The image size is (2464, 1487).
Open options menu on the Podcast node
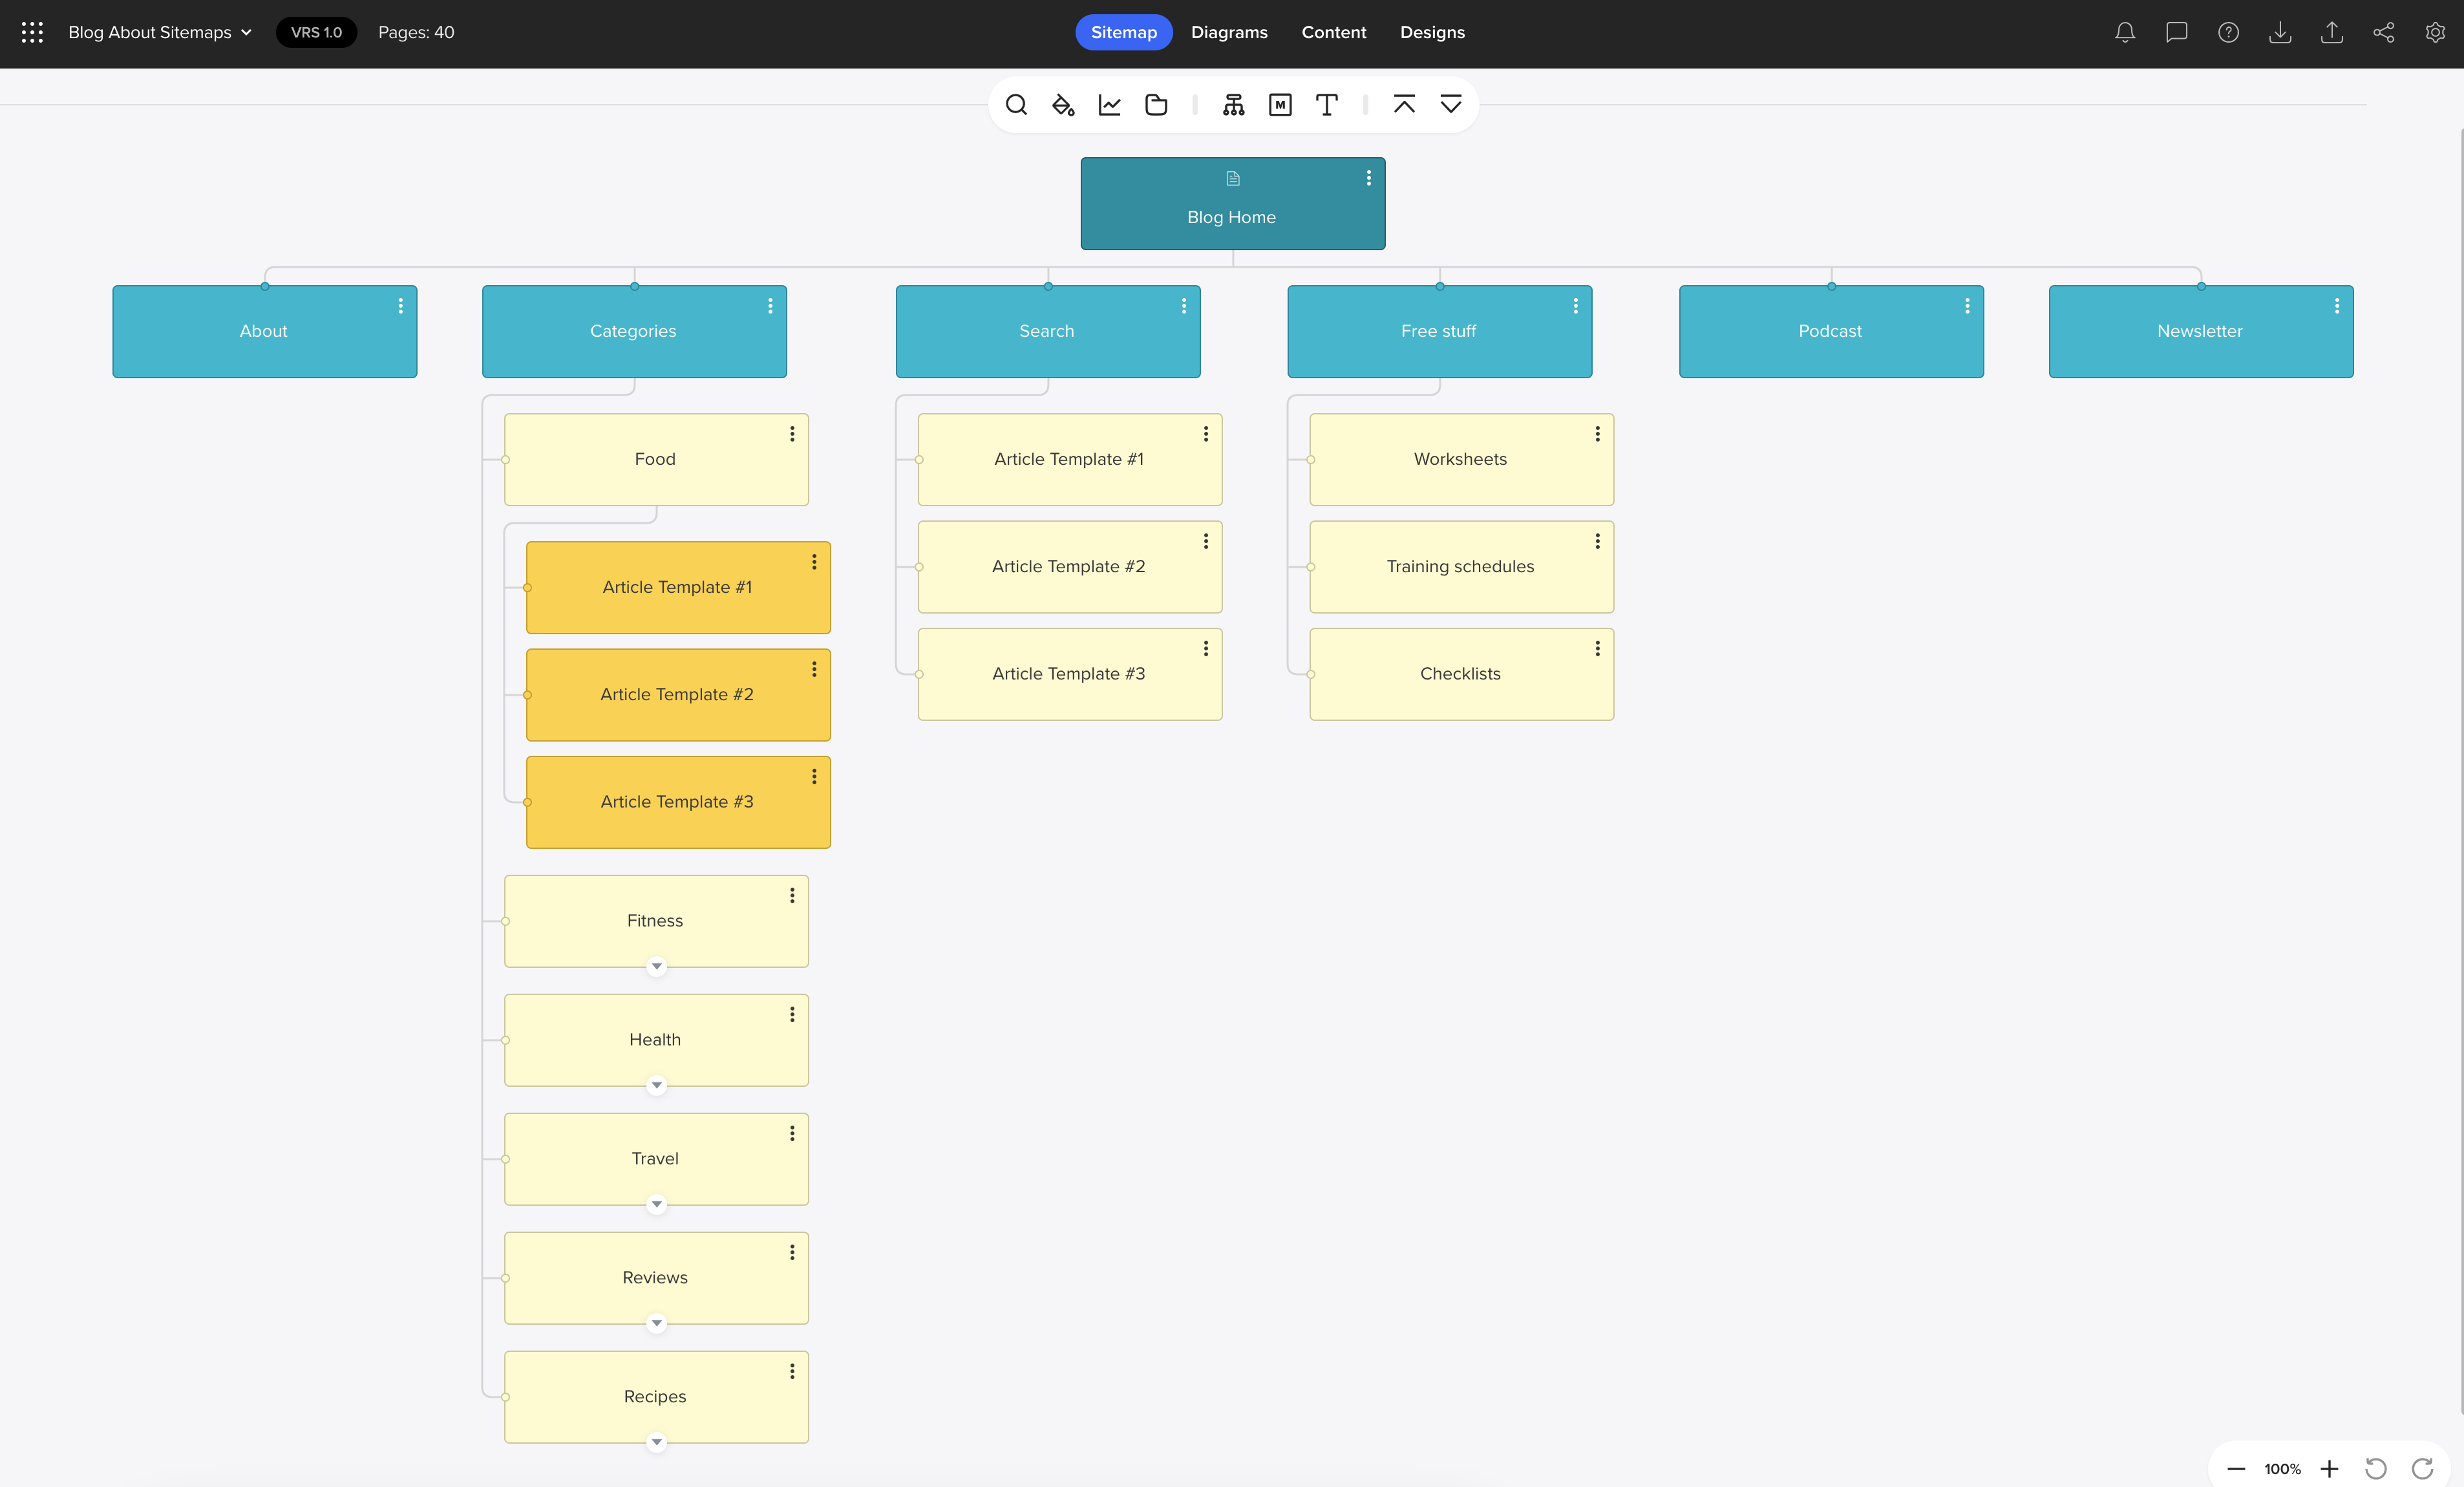(x=1967, y=306)
